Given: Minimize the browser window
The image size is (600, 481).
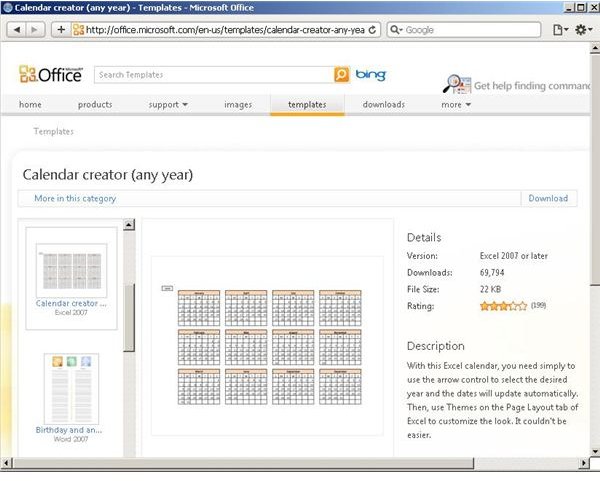Looking at the screenshot, I should [x=569, y=7].
